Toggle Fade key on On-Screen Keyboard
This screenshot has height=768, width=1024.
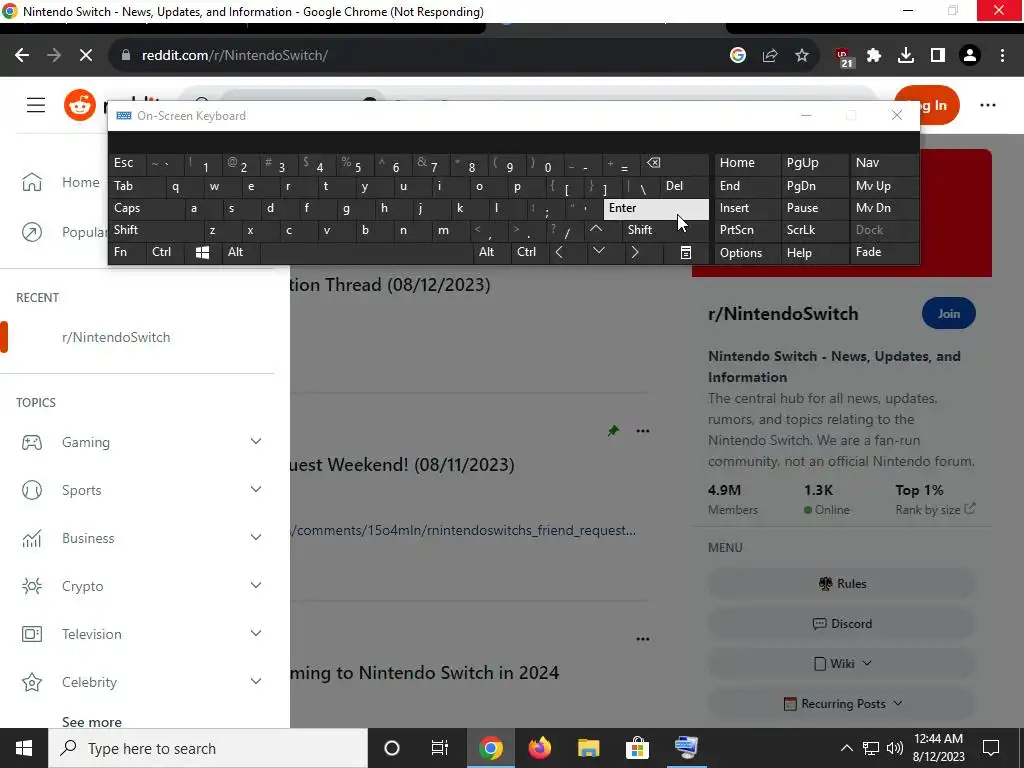pos(883,252)
